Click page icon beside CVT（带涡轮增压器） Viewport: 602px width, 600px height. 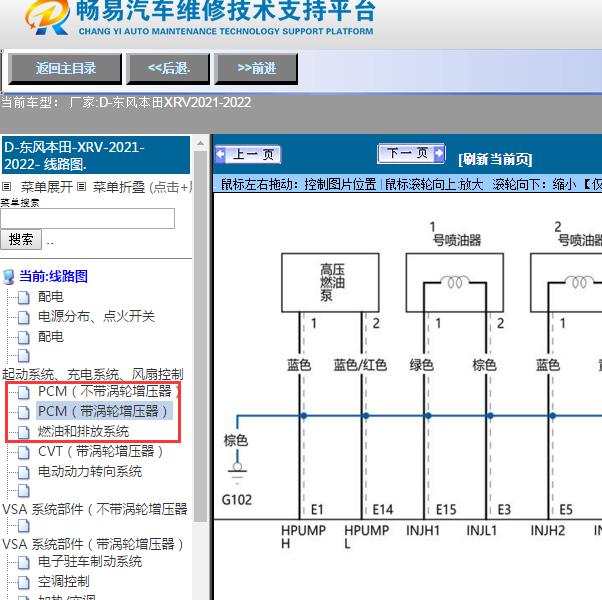[x=24, y=453]
